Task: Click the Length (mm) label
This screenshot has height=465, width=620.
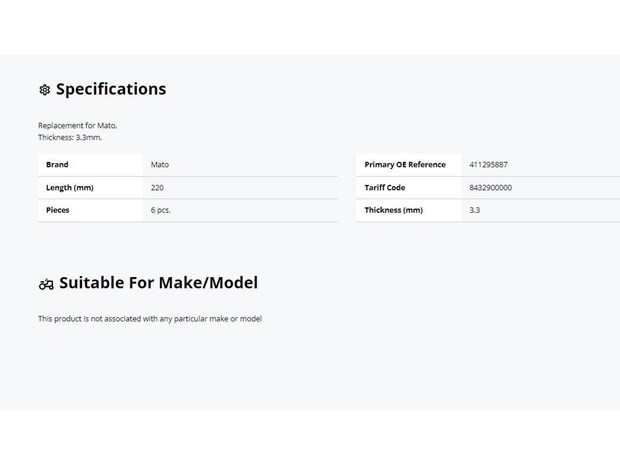Action: point(70,187)
